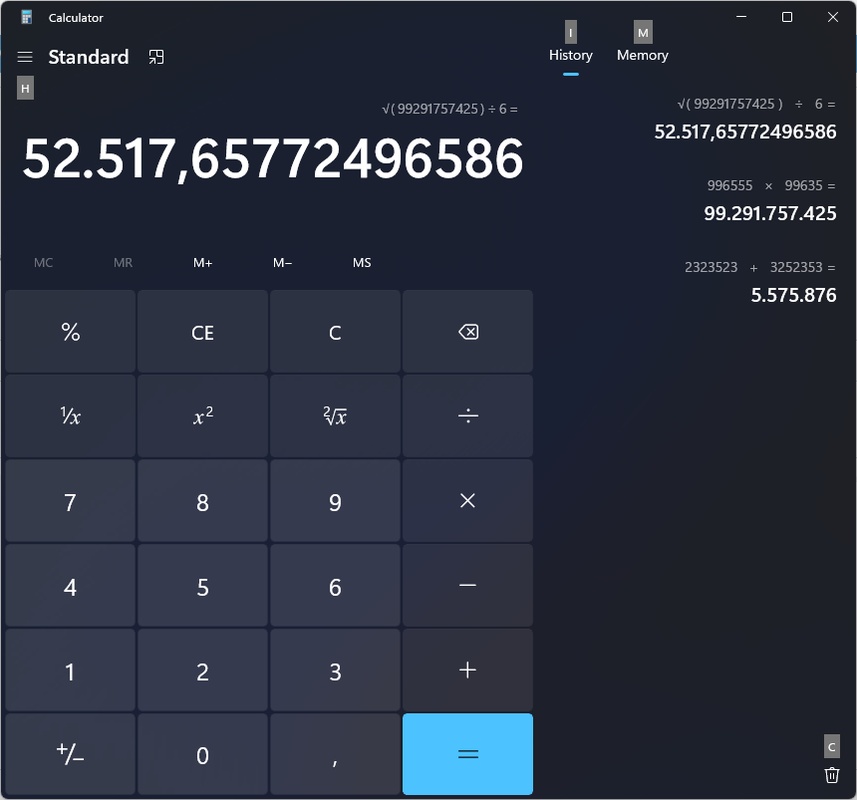Tap the digit 7 key

point(71,501)
